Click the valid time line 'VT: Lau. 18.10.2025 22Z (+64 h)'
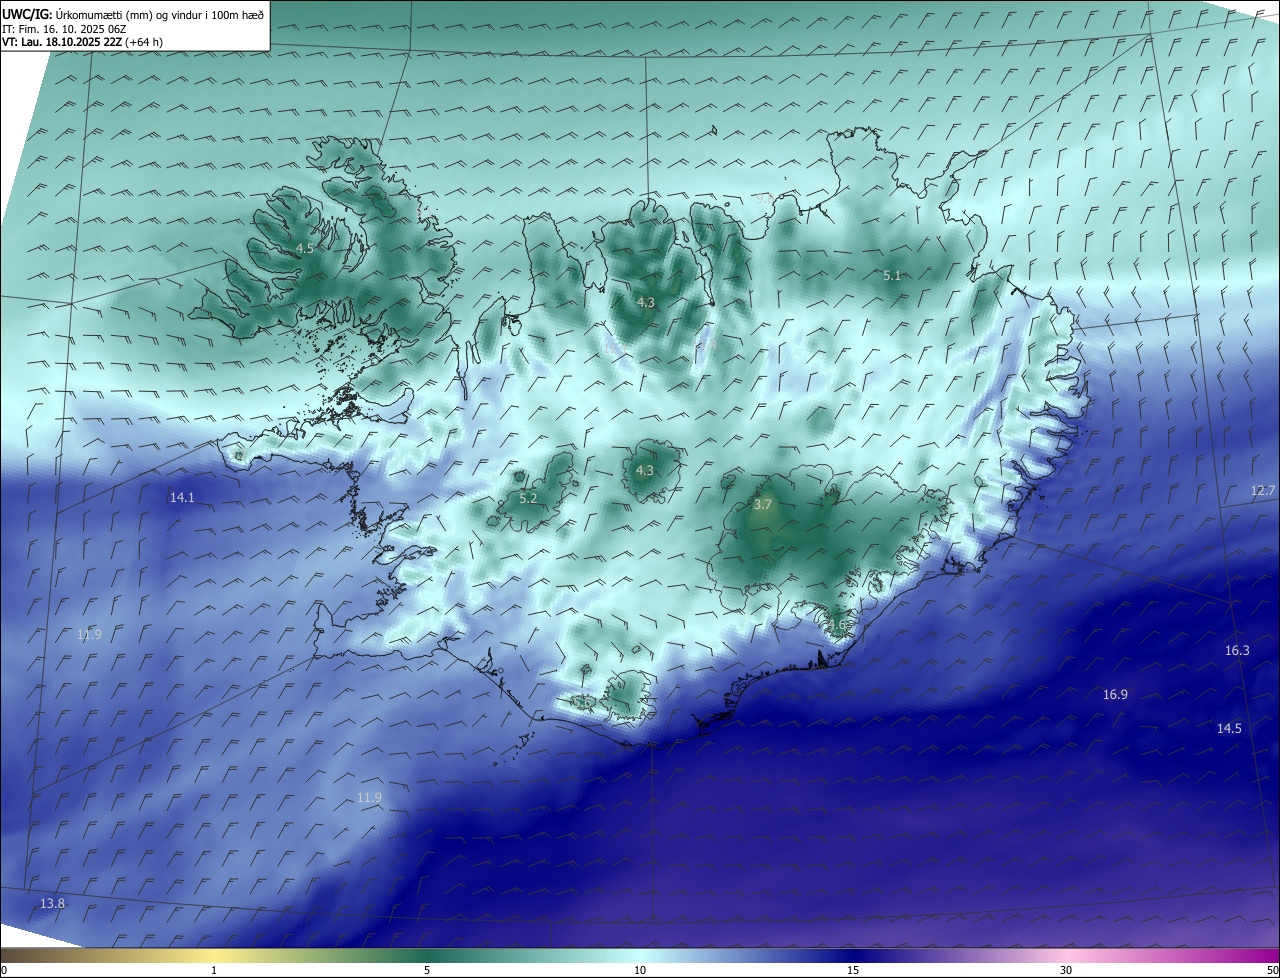This screenshot has height=978, width=1280. coord(82,42)
